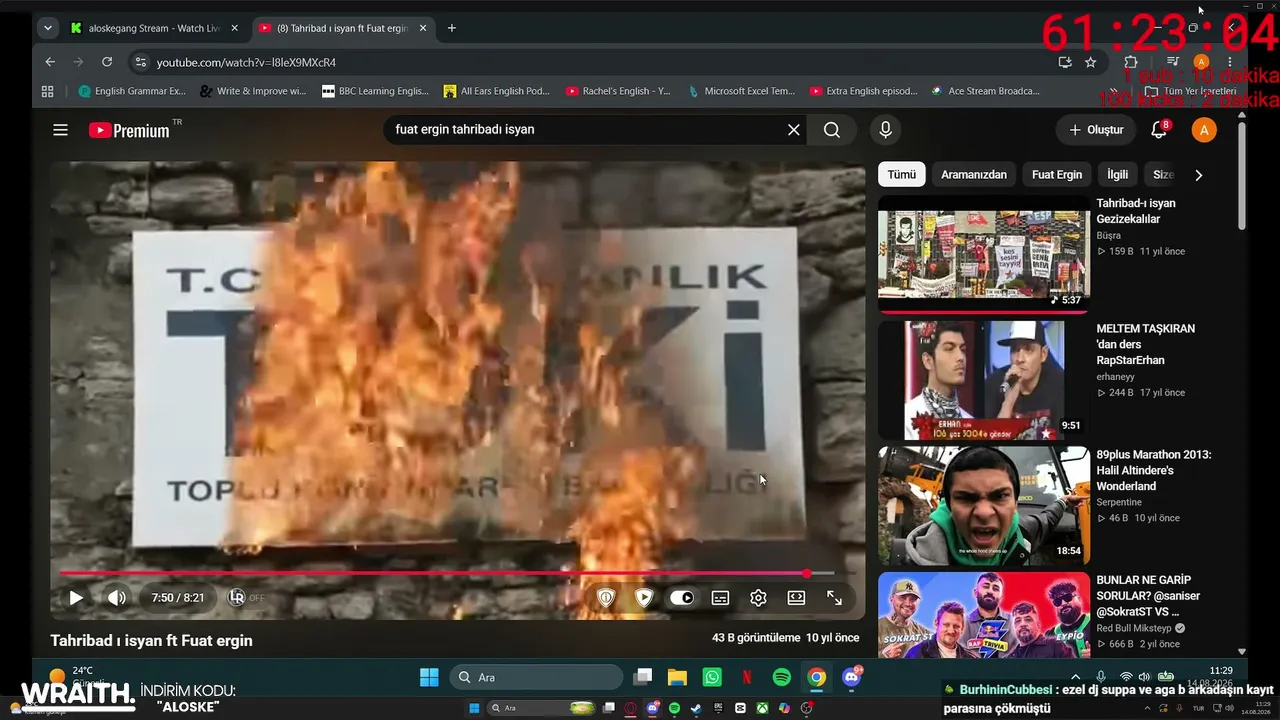Select the Fuat Ergin filter chip
1280x720 pixels.
click(x=1057, y=175)
